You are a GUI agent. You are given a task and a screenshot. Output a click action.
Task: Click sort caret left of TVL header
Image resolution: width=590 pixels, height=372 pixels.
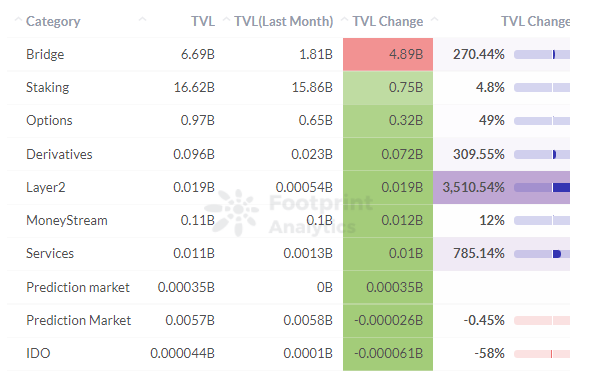[142, 19]
